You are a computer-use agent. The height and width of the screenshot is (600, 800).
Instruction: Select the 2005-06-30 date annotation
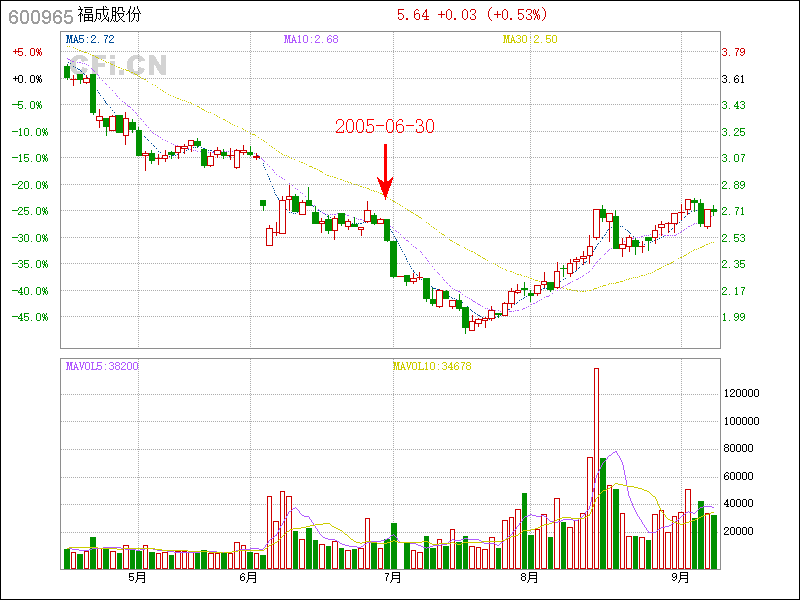click(x=384, y=127)
